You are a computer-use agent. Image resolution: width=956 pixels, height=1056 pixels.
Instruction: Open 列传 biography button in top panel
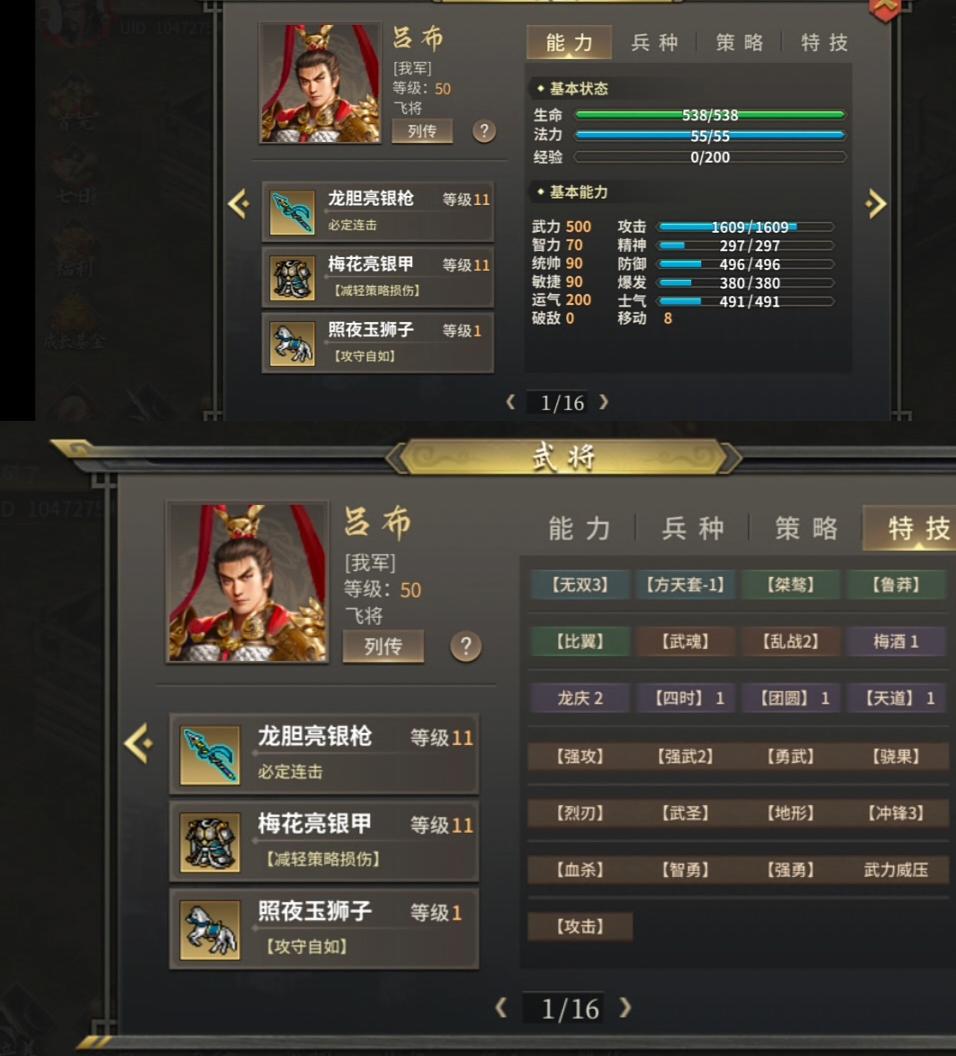[x=422, y=131]
